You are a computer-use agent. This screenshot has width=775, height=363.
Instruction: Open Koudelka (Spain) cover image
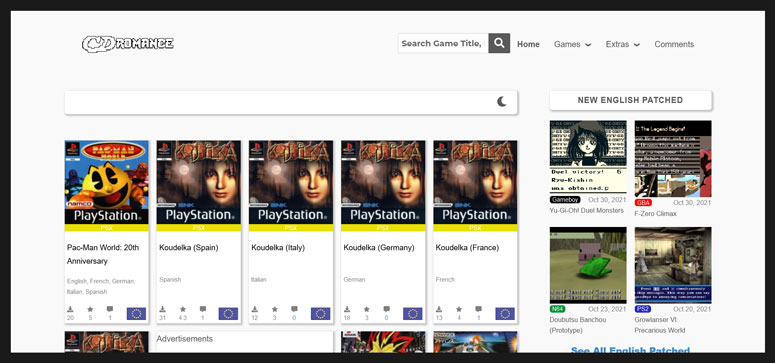click(199, 182)
